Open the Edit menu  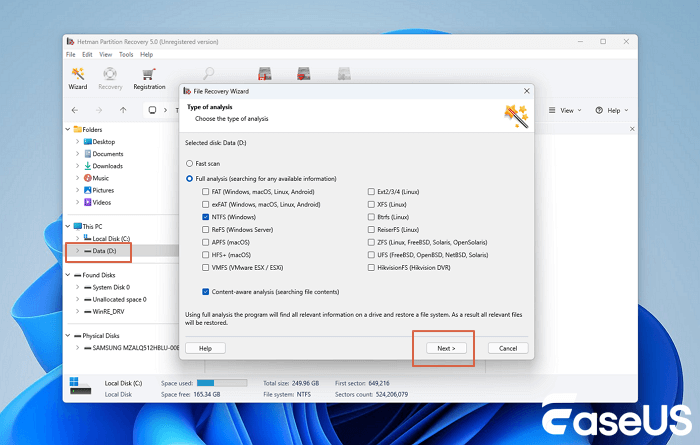(87, 54)
